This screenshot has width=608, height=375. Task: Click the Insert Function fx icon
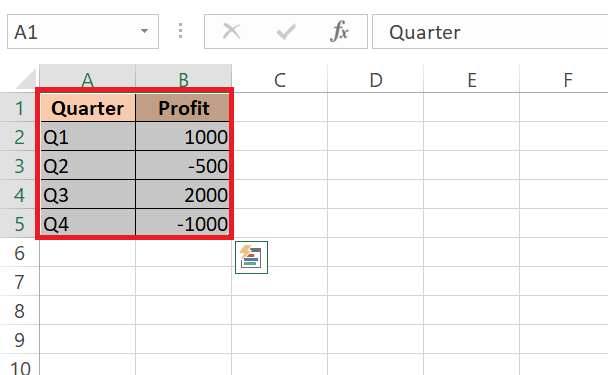coord(339,31)
